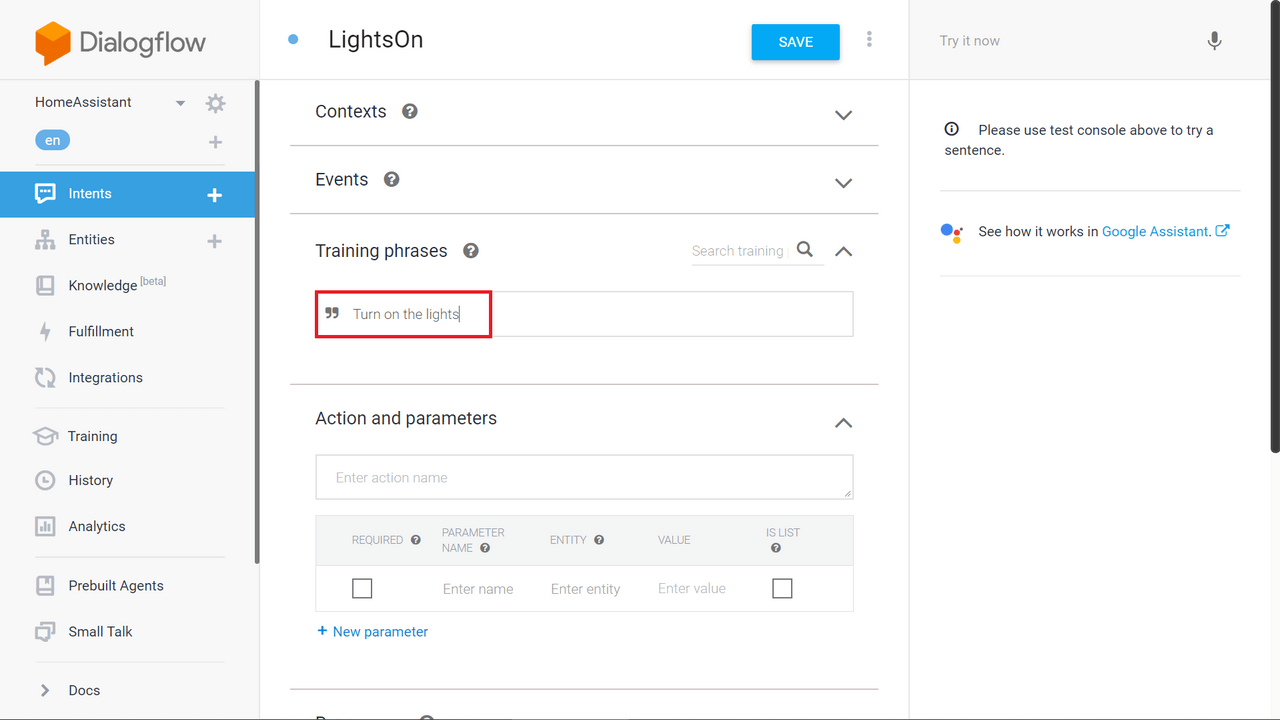
Task: Click the microphone icon in test console
Action: coord(1214,41)
